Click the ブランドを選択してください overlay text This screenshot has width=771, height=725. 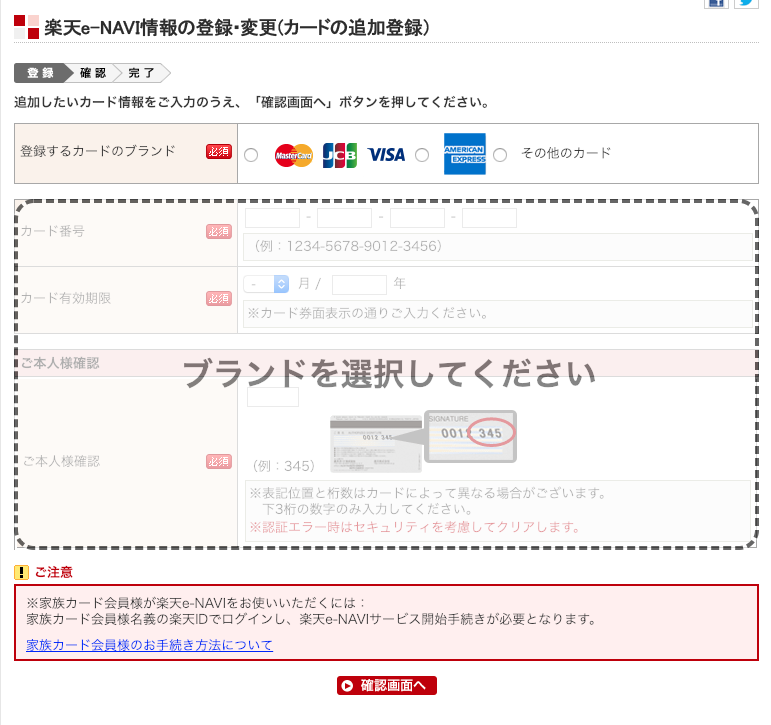(389, 373)
